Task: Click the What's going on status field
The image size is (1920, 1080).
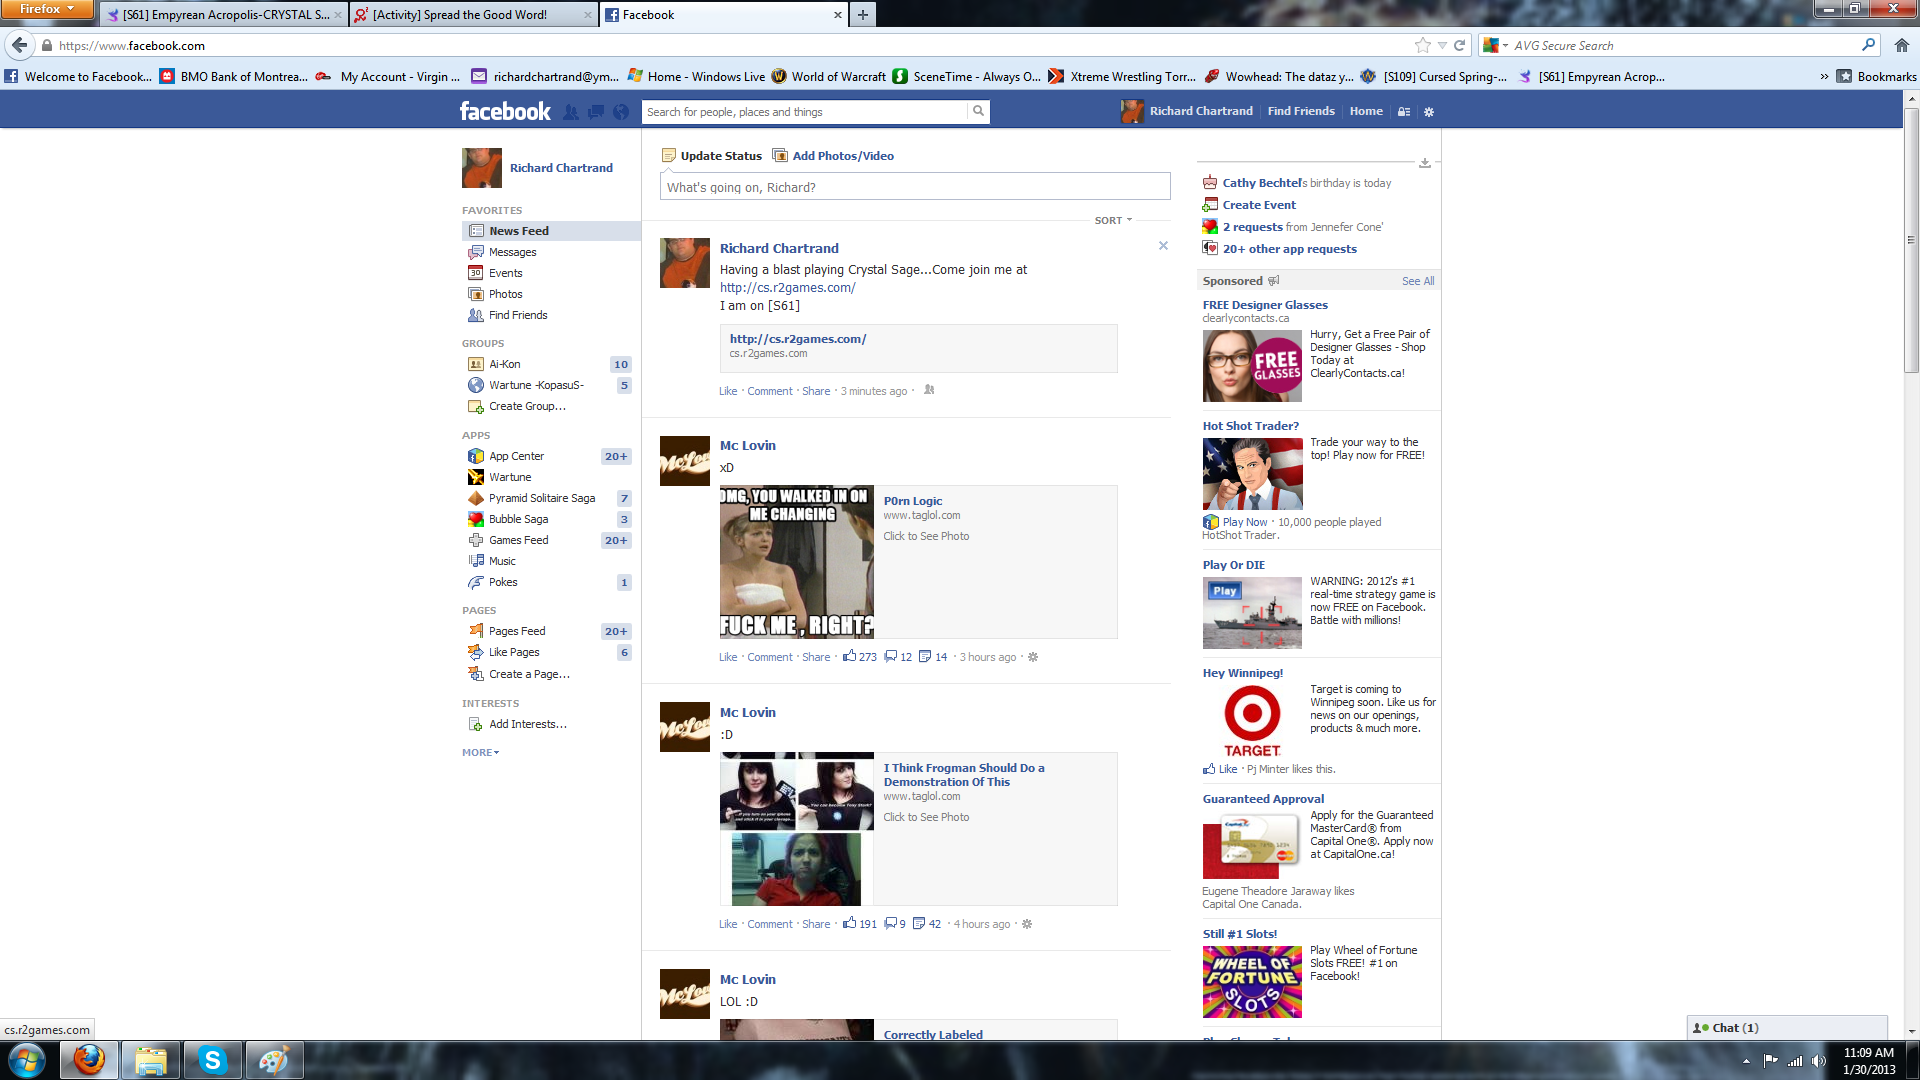Action: [x=914, y=187]
